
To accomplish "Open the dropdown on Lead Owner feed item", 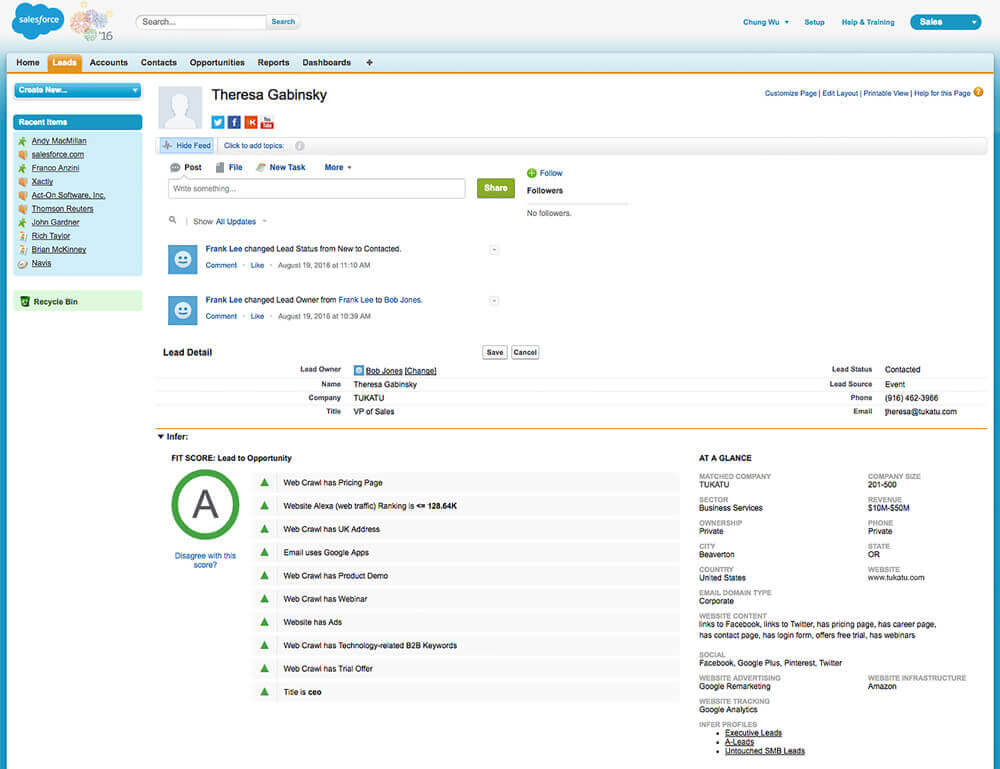I will click(494, 300).
